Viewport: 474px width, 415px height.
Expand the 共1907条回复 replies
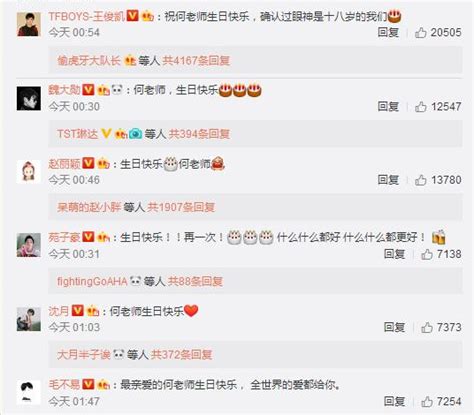point(181,207)
